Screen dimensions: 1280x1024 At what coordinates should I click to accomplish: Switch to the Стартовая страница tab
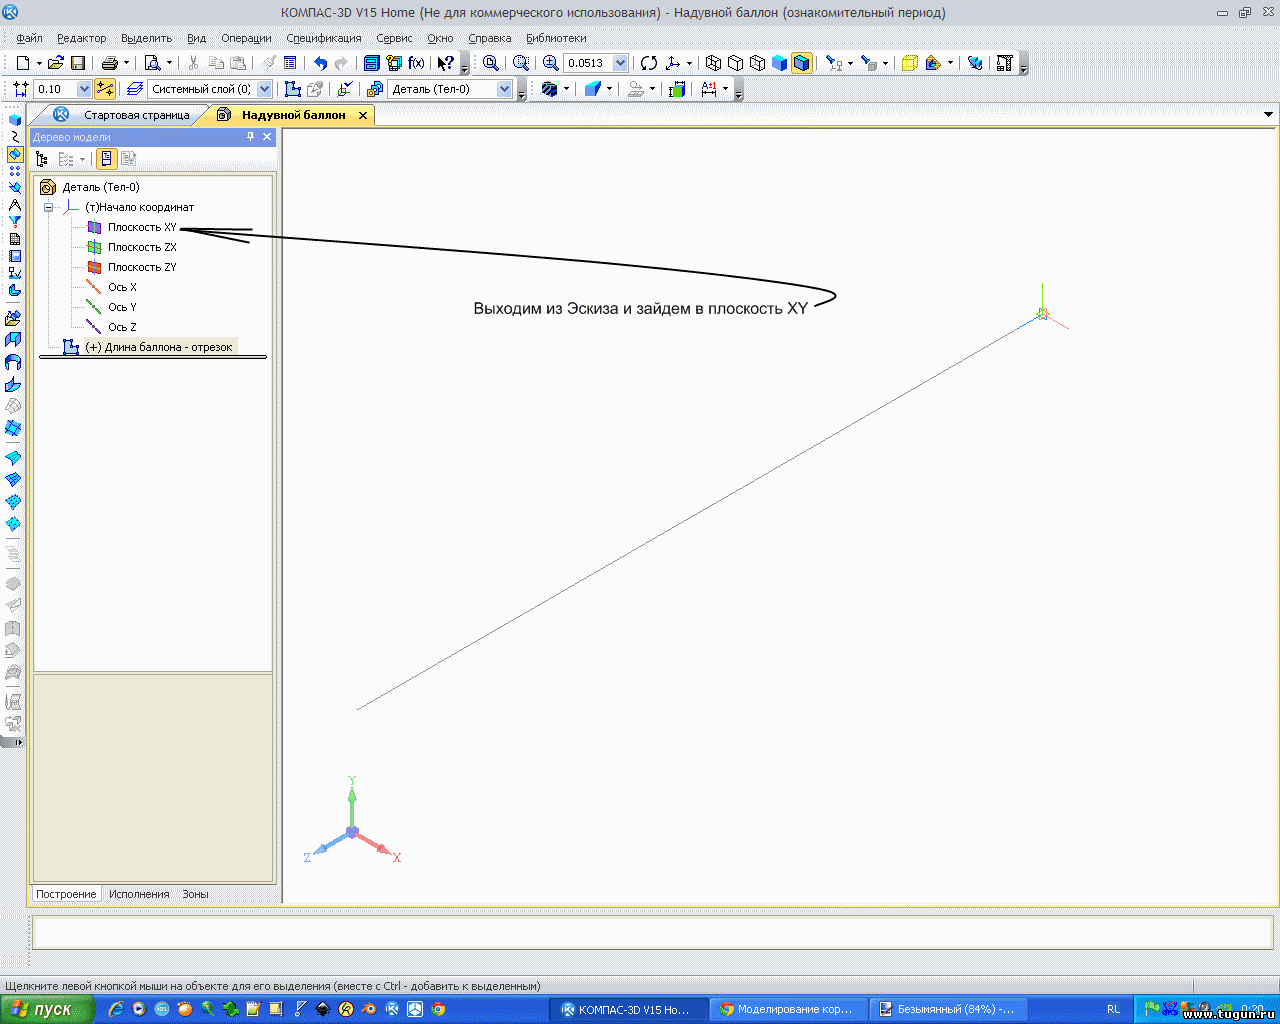point(136,115)
